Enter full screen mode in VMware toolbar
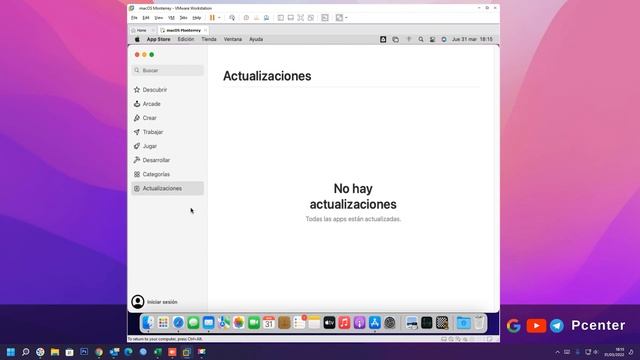The image size is (640, 360). tap(301, 18)
